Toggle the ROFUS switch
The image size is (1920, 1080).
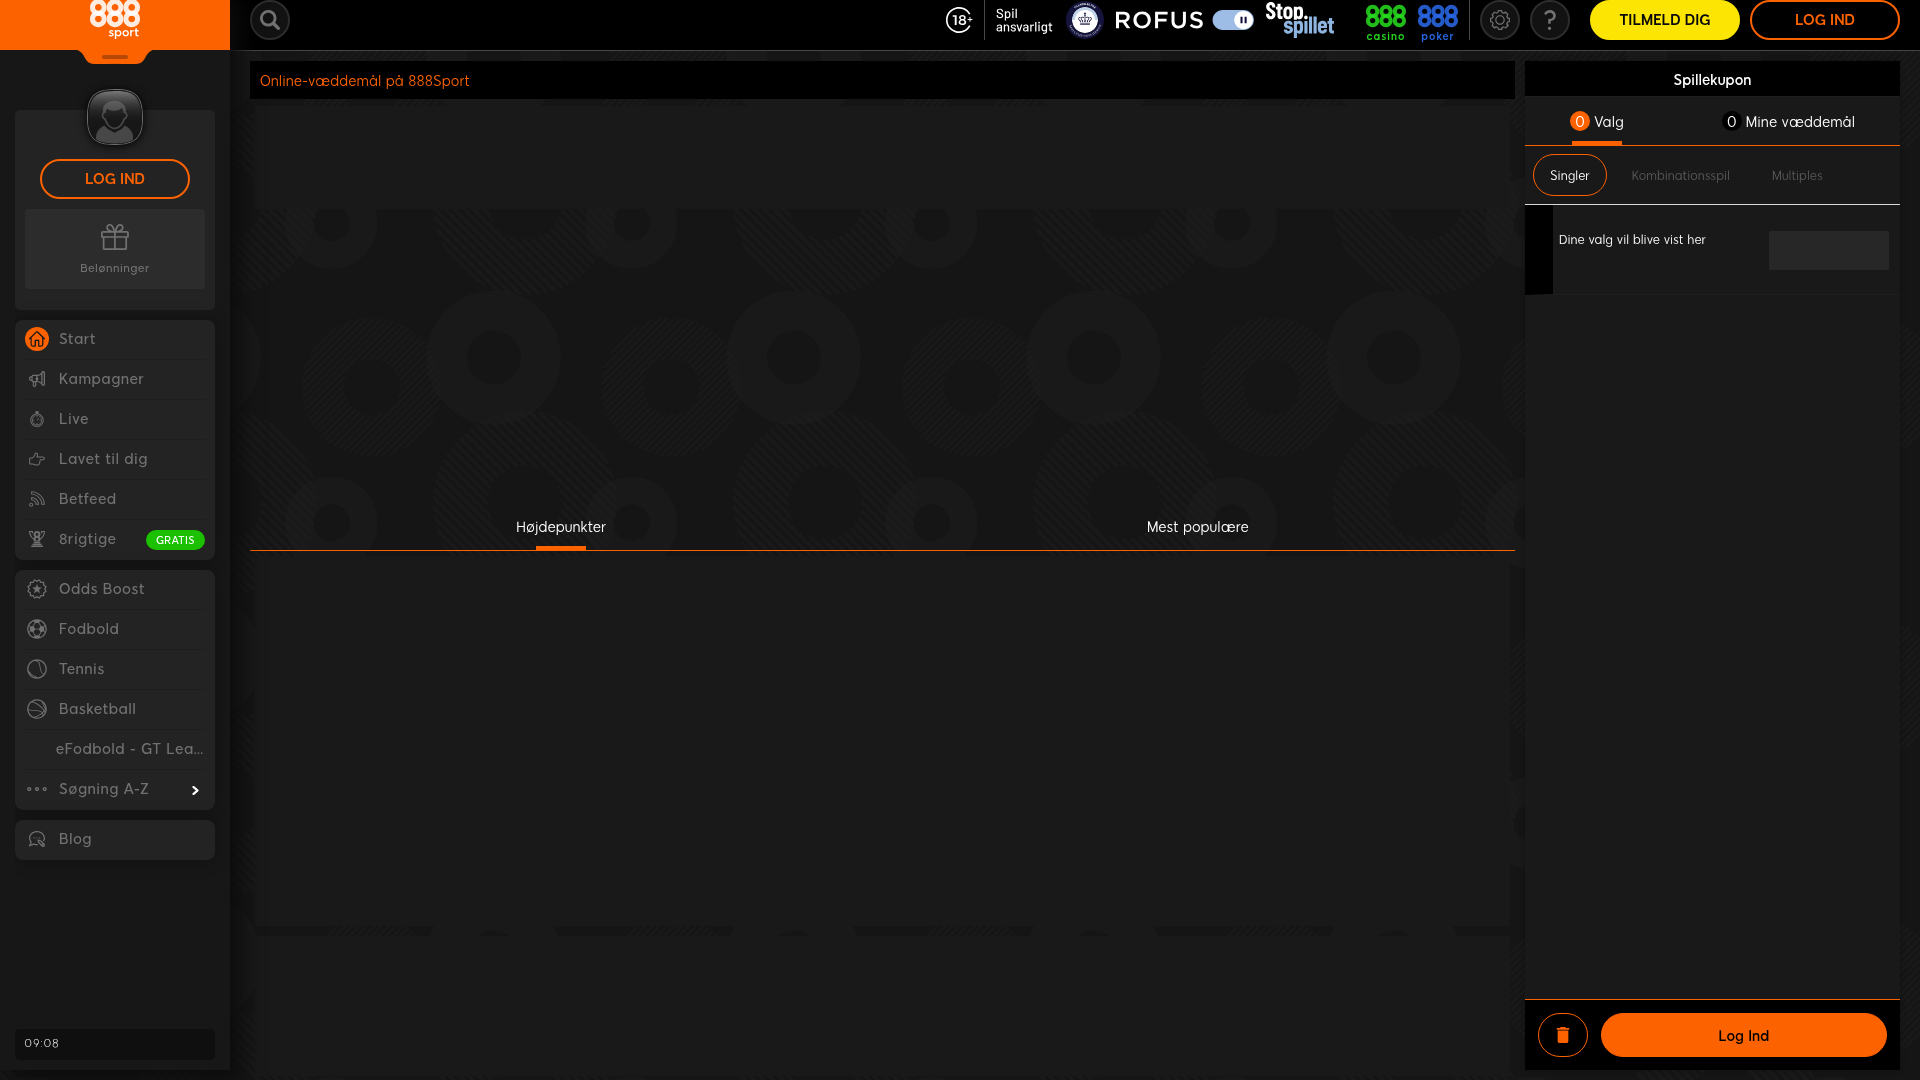1232,20
